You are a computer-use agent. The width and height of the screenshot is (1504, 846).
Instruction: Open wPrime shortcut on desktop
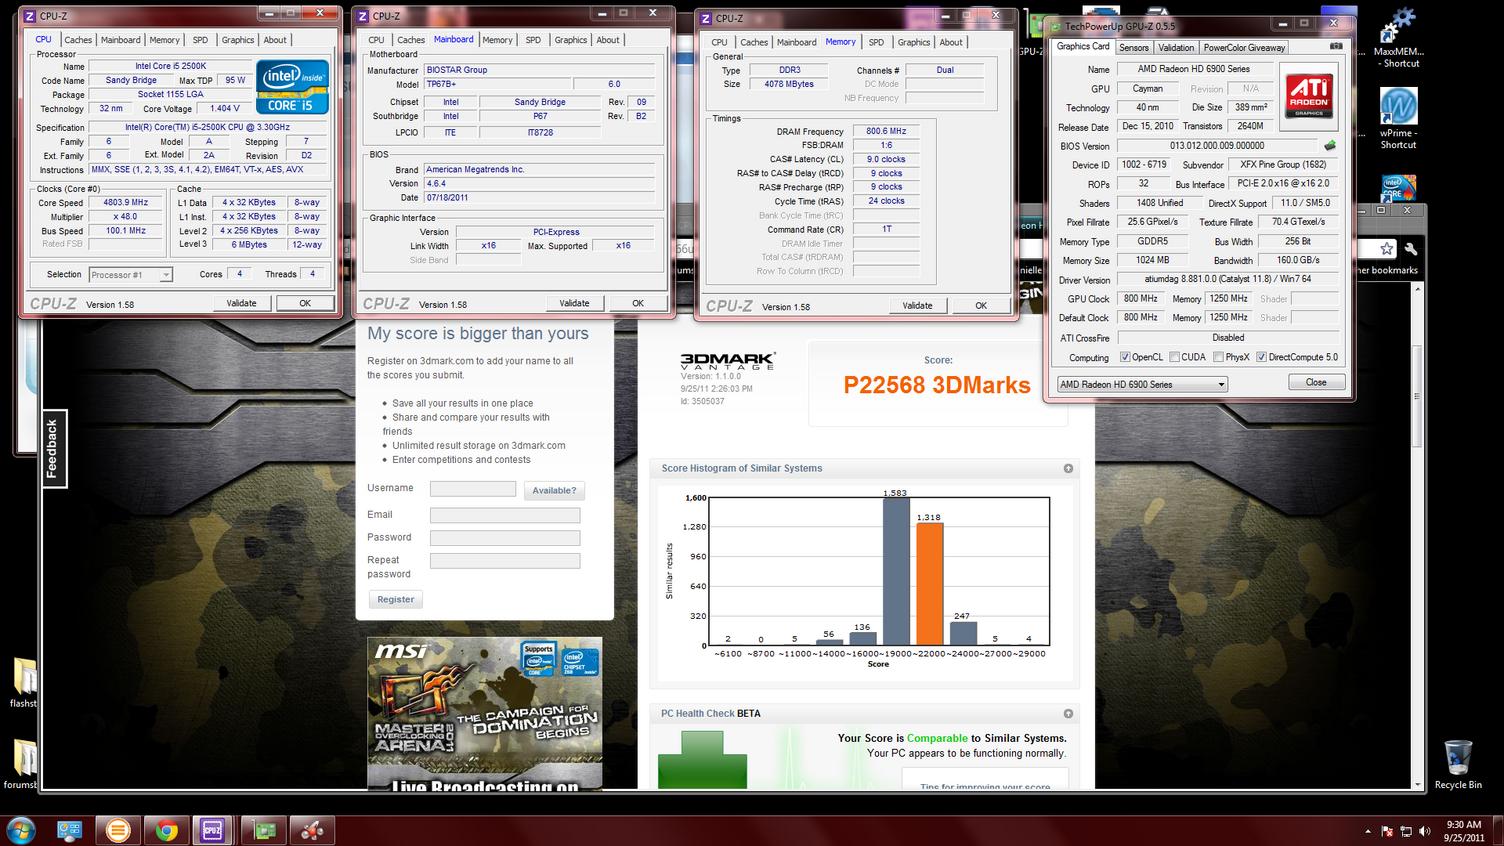tap(1398, 119)
